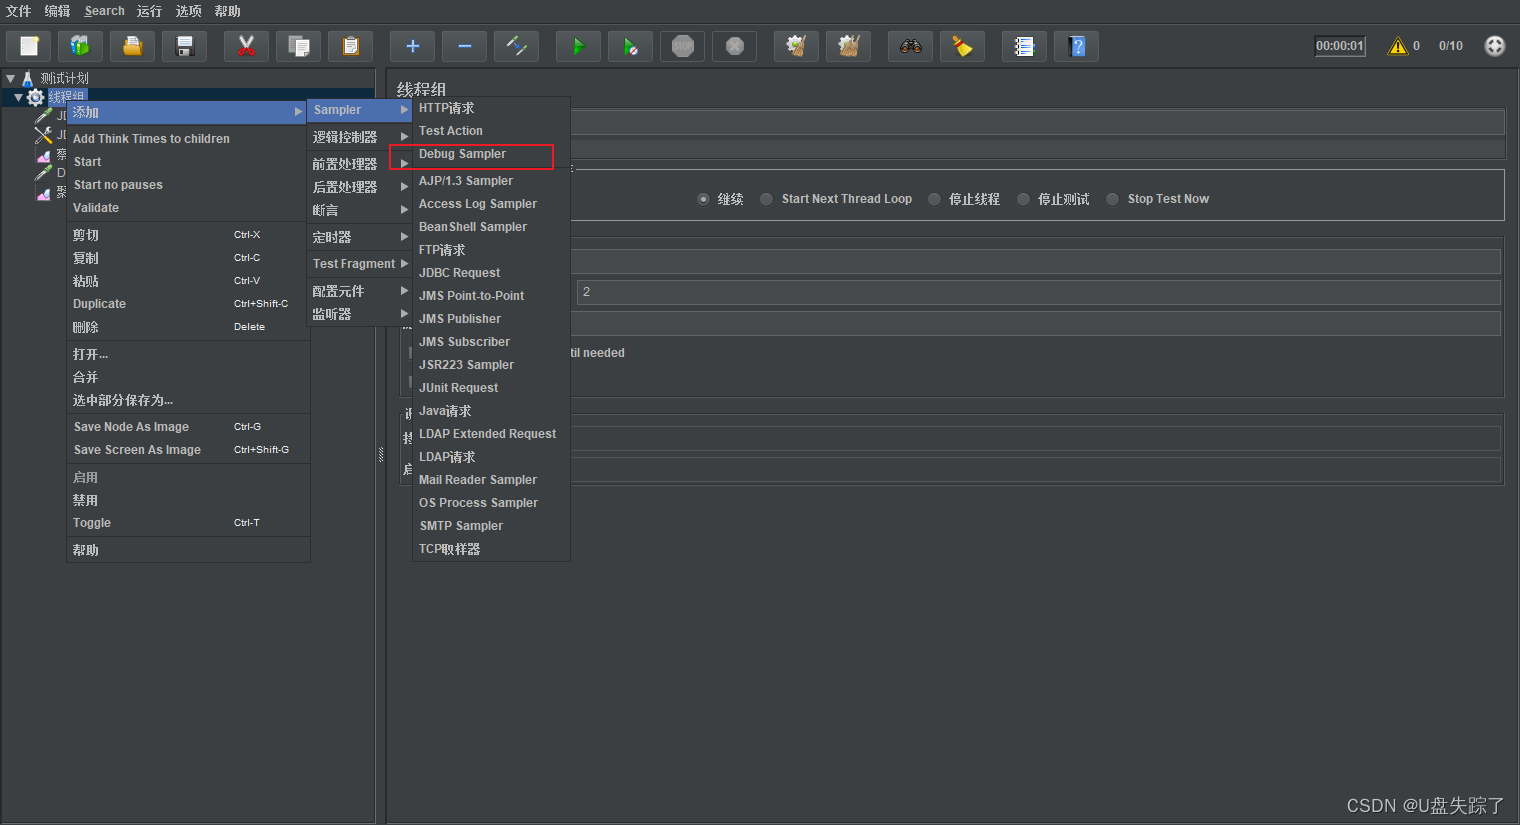1520x825 pixels.
Task: Click the shutdown toolbar icon
Action: click(x=734, y=46)
